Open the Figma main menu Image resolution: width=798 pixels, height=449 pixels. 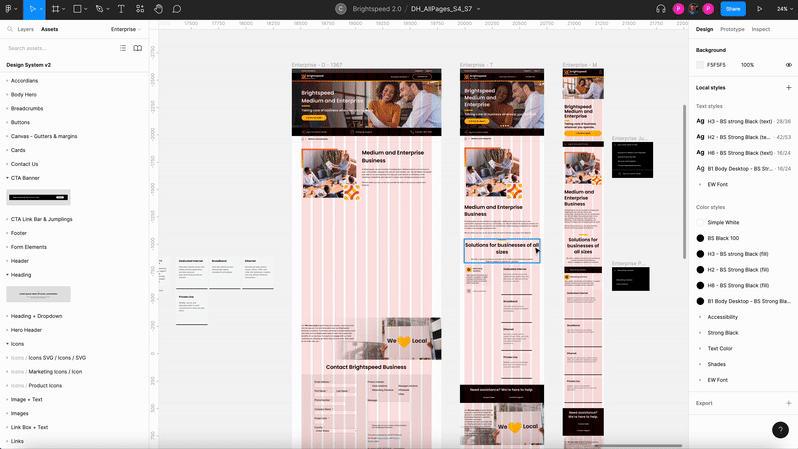pos(8,9)
